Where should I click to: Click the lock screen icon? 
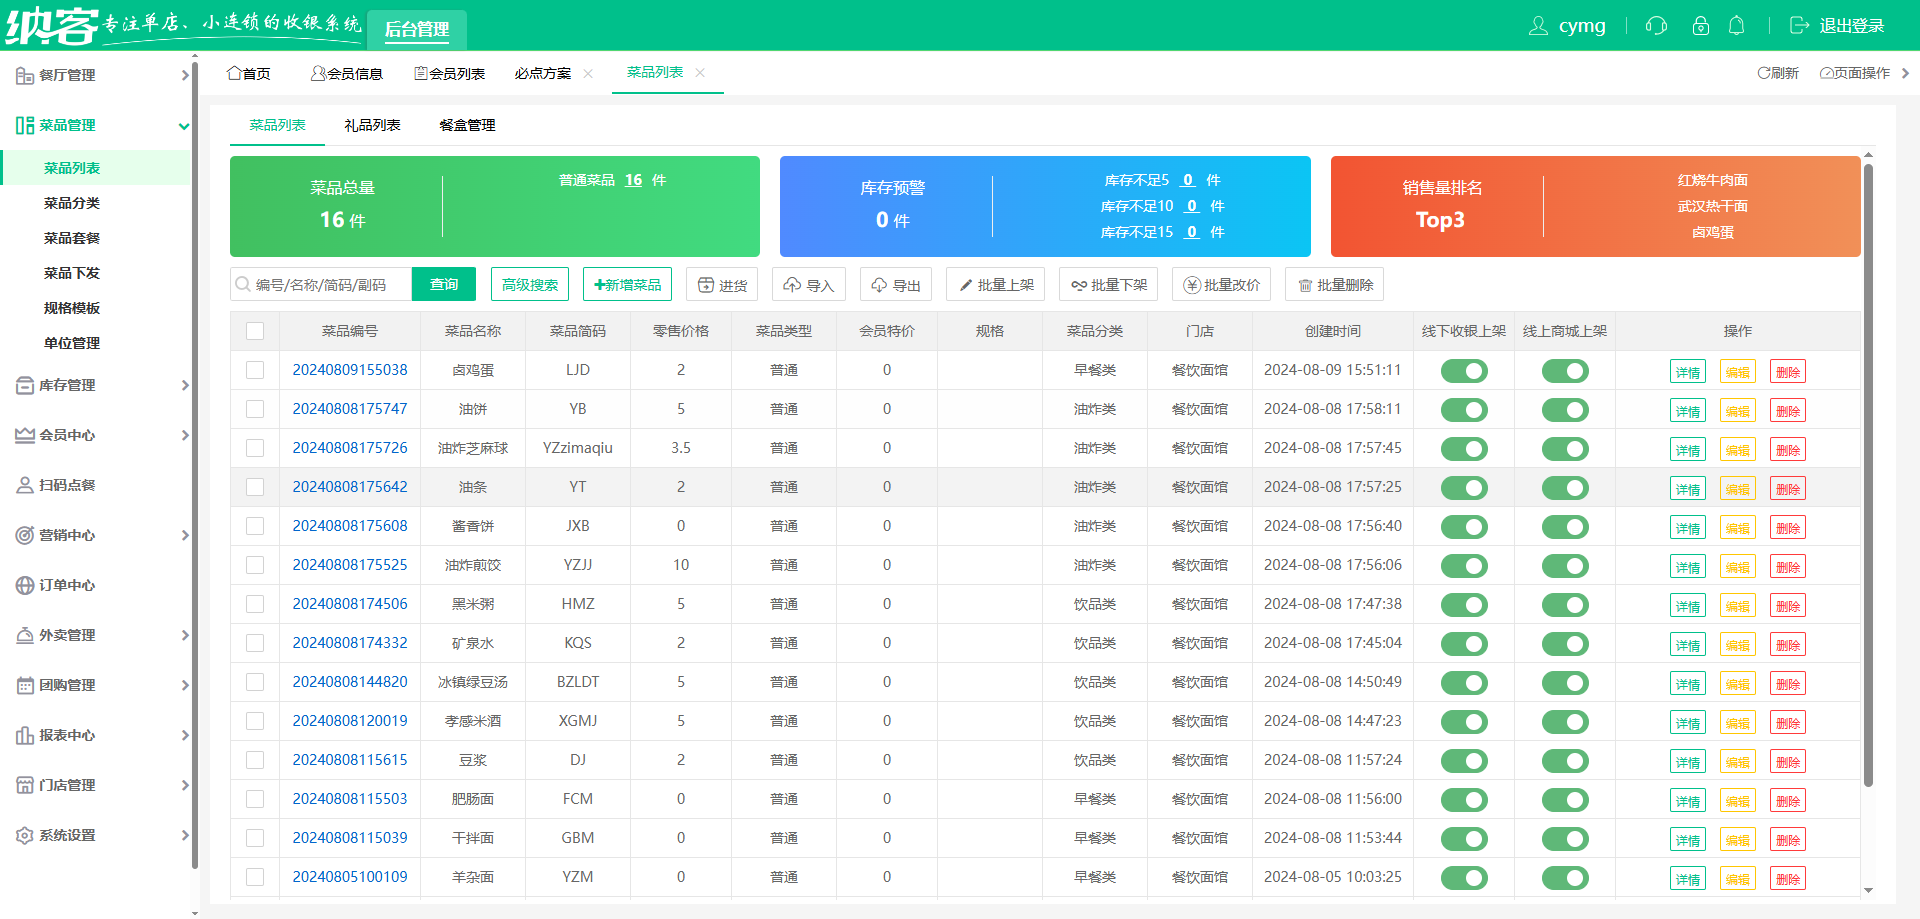click(x=1700, y=26)
